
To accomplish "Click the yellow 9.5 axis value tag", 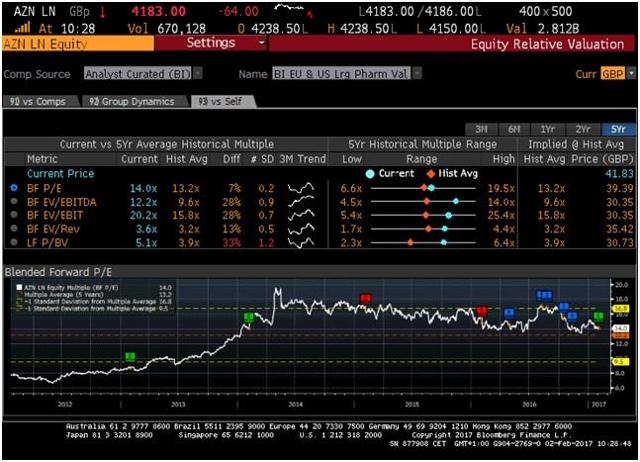I will pyautogui.click(x=619, y=362).
